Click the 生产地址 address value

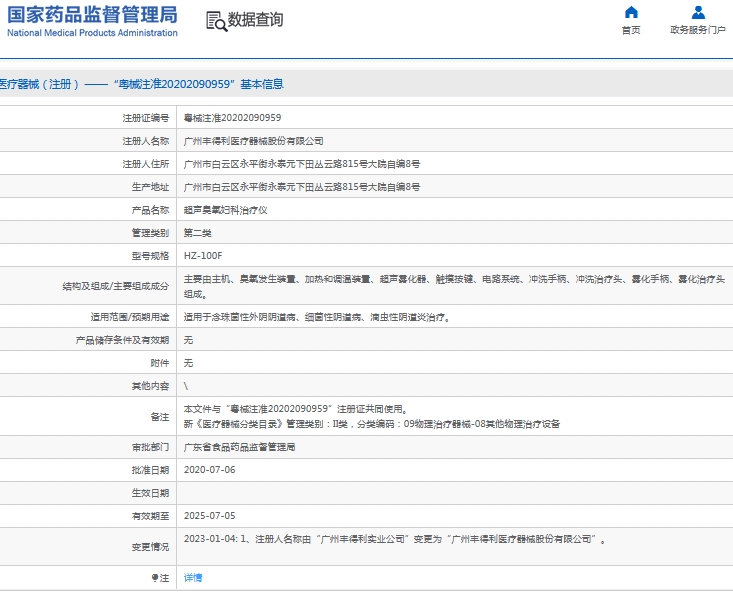[x=302, y=187]
